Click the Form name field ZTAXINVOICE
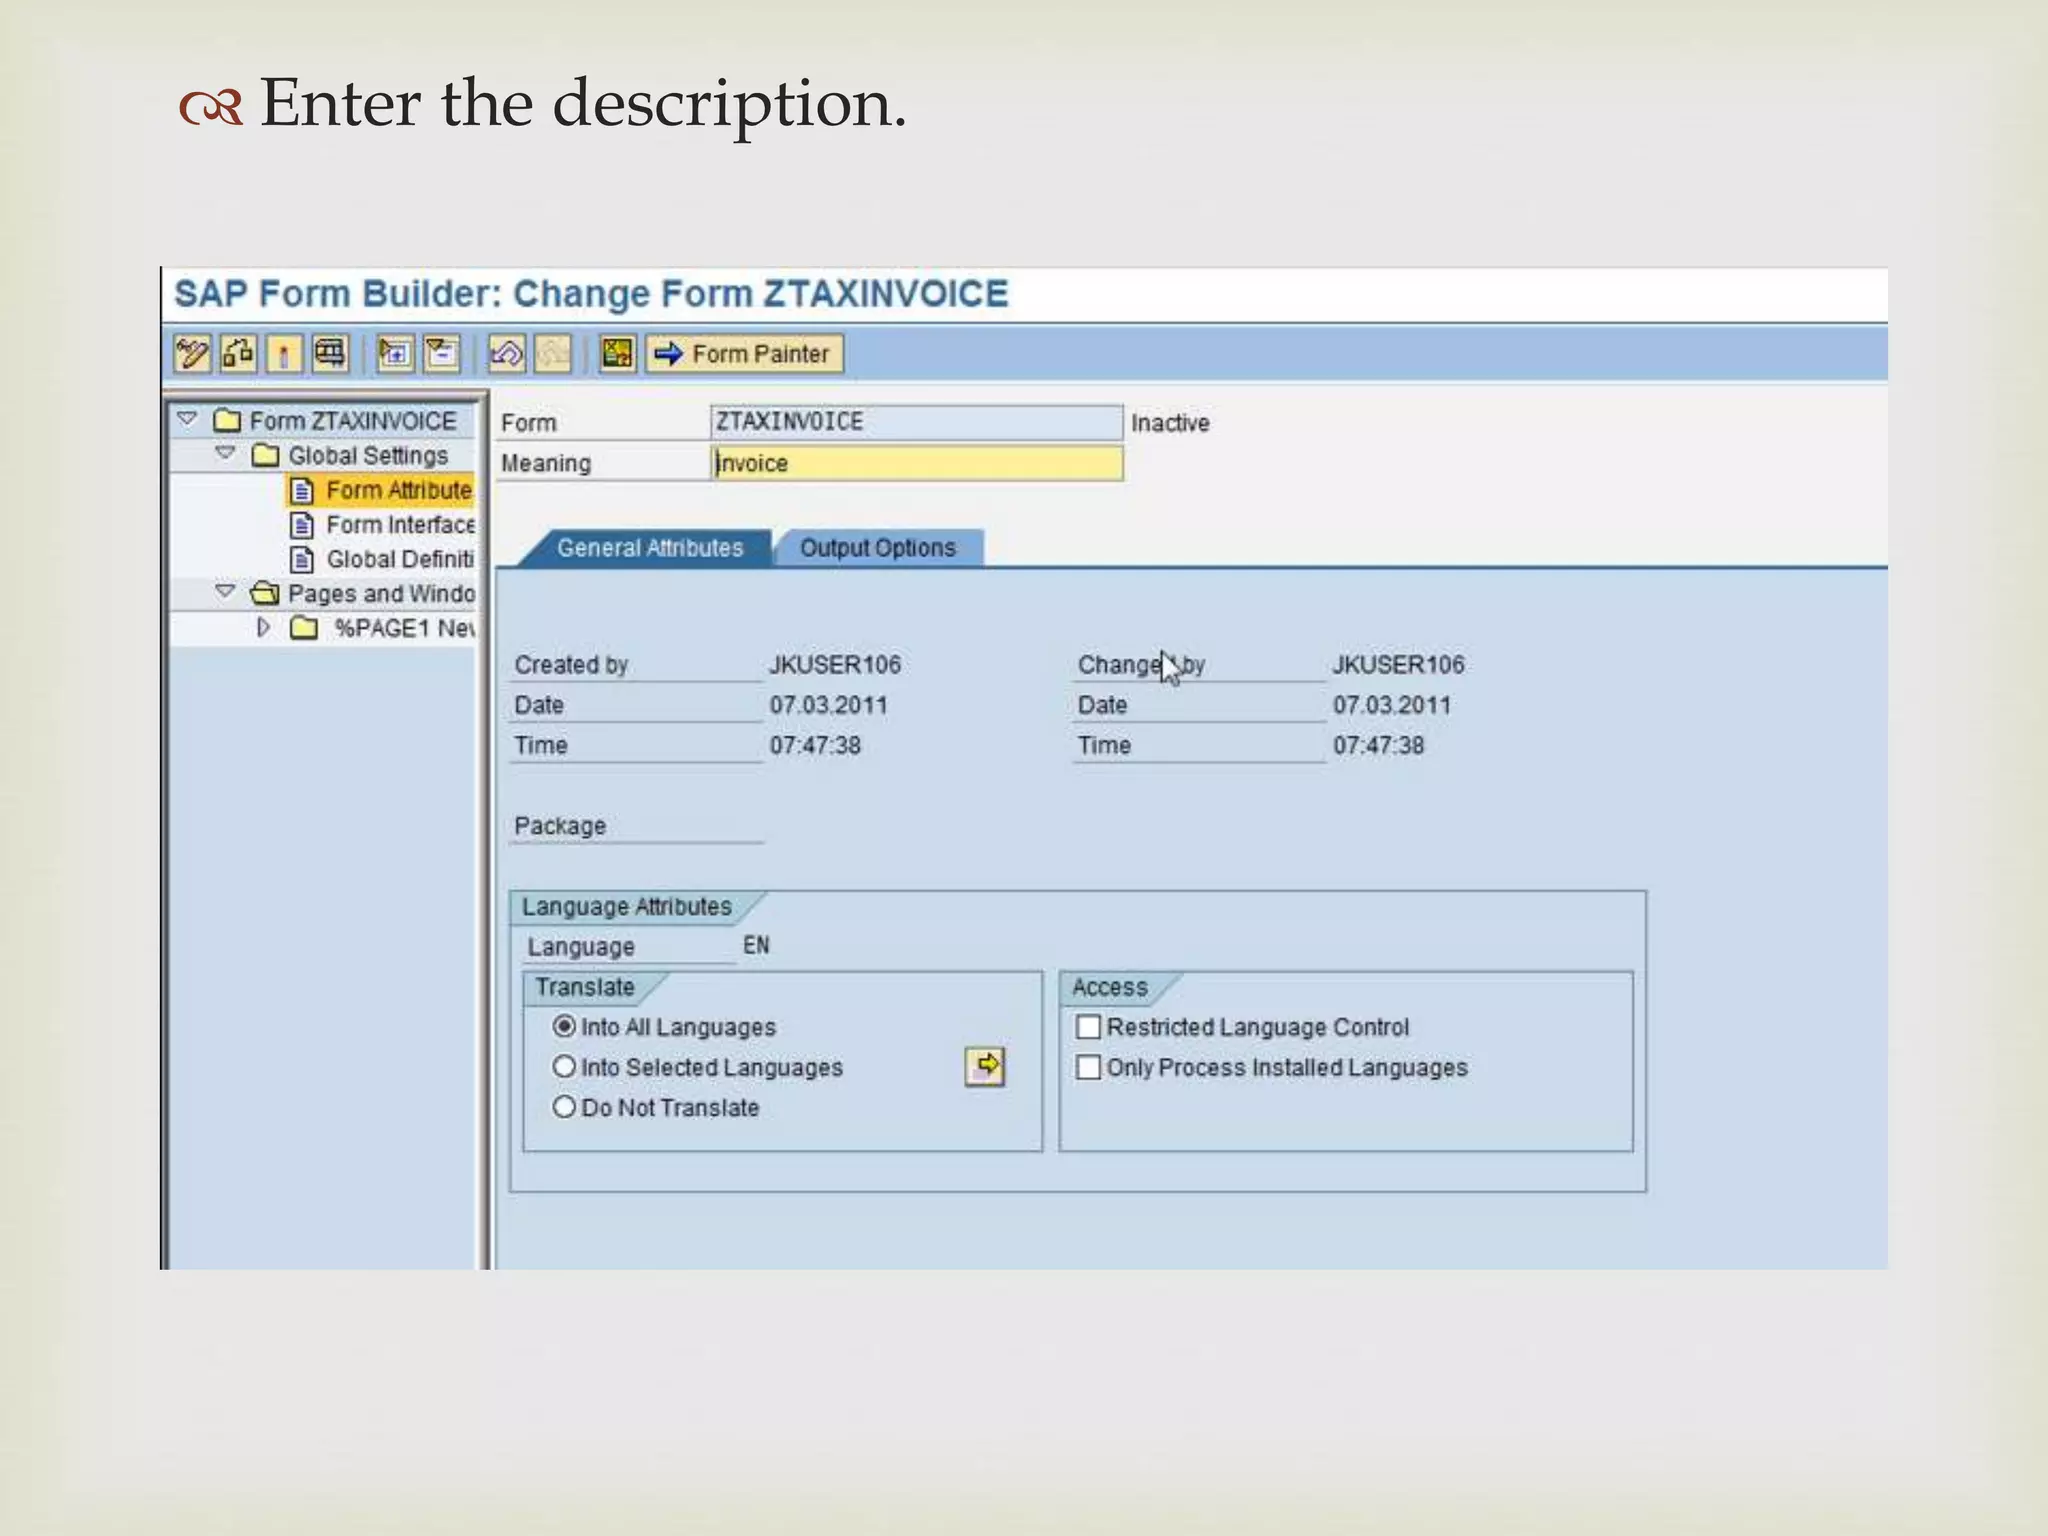The image size is (2048, 1536). (x=917, y=422)
